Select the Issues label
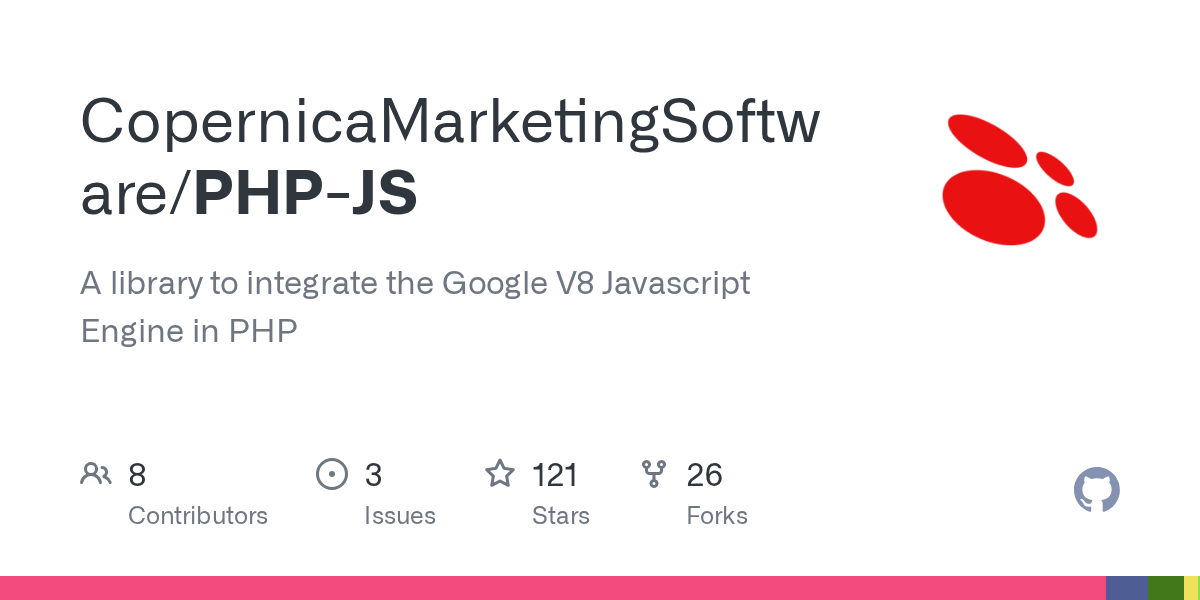Image resolution: width=1200 pixels, height=600 pixels. click(400, 516)
